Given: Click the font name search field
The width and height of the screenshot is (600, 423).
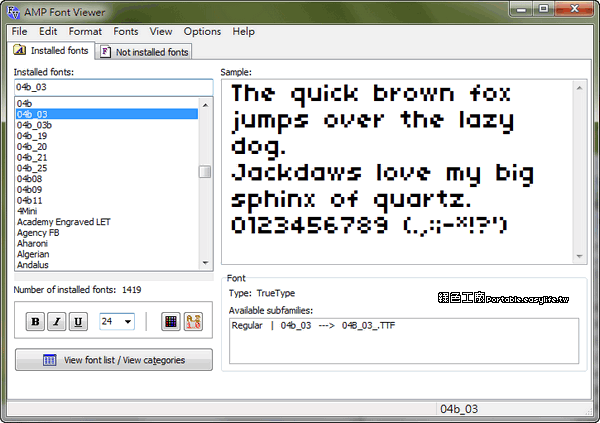Looking at the screenshot, I should (x=114, y=87).
